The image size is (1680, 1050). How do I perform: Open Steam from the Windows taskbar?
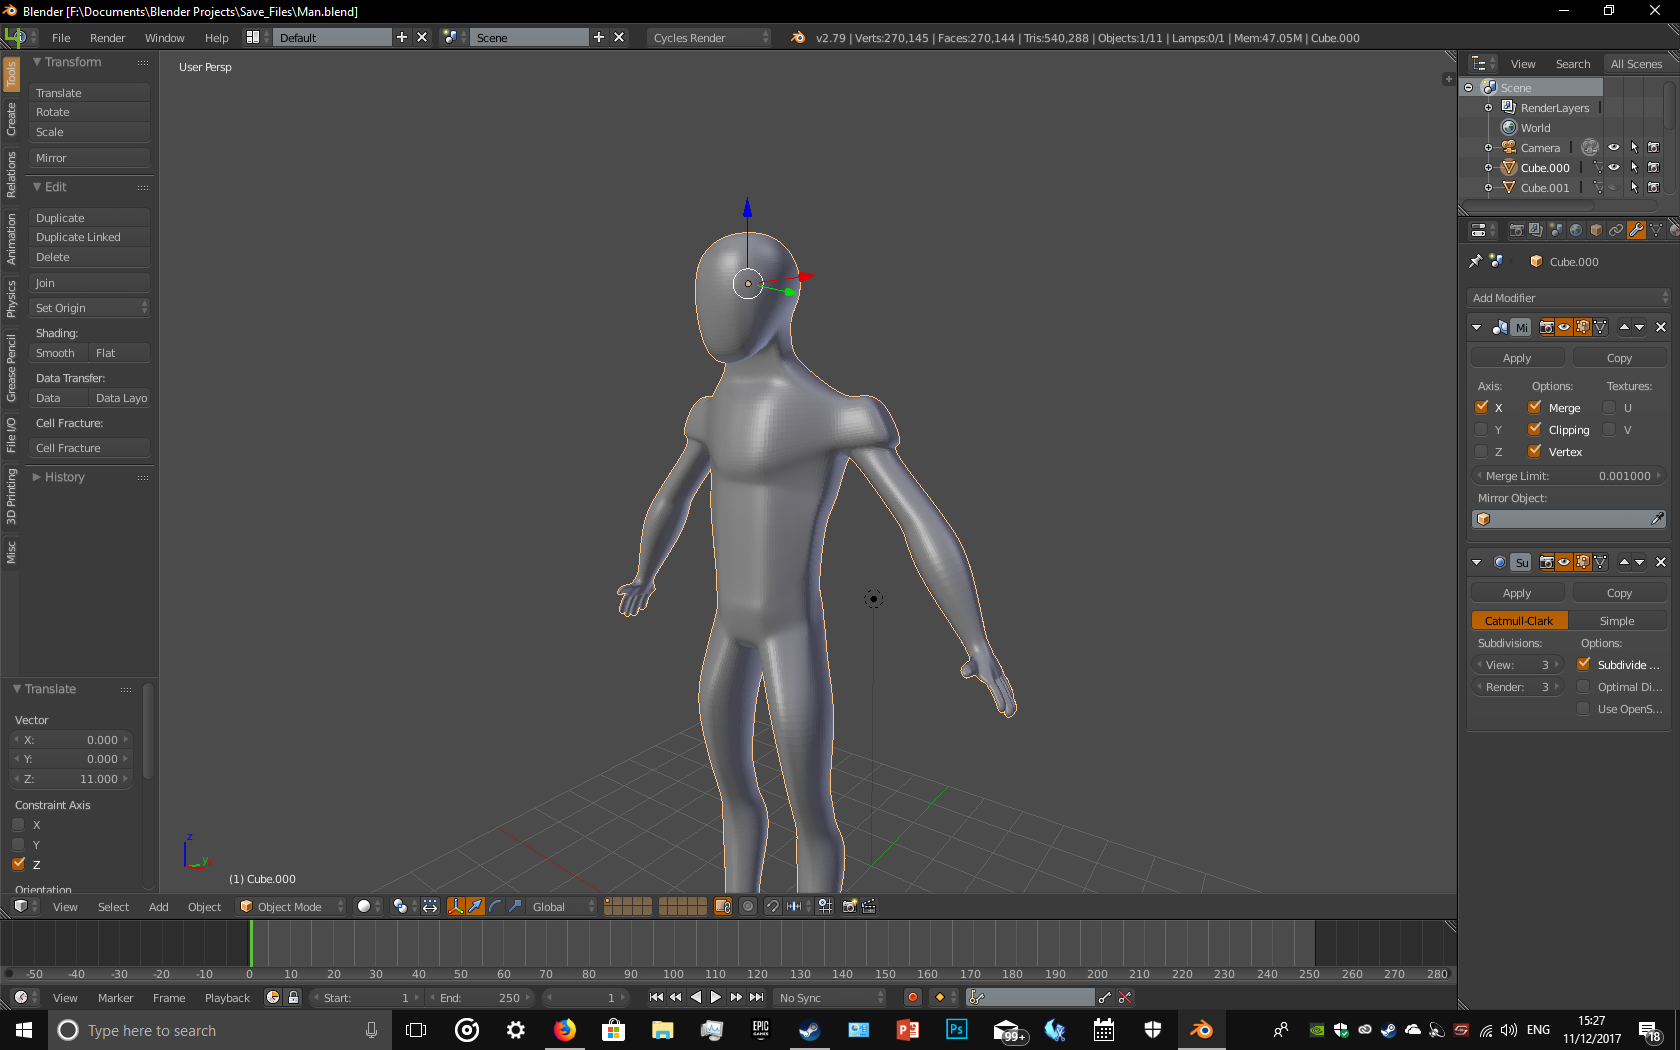point(810,1030)
